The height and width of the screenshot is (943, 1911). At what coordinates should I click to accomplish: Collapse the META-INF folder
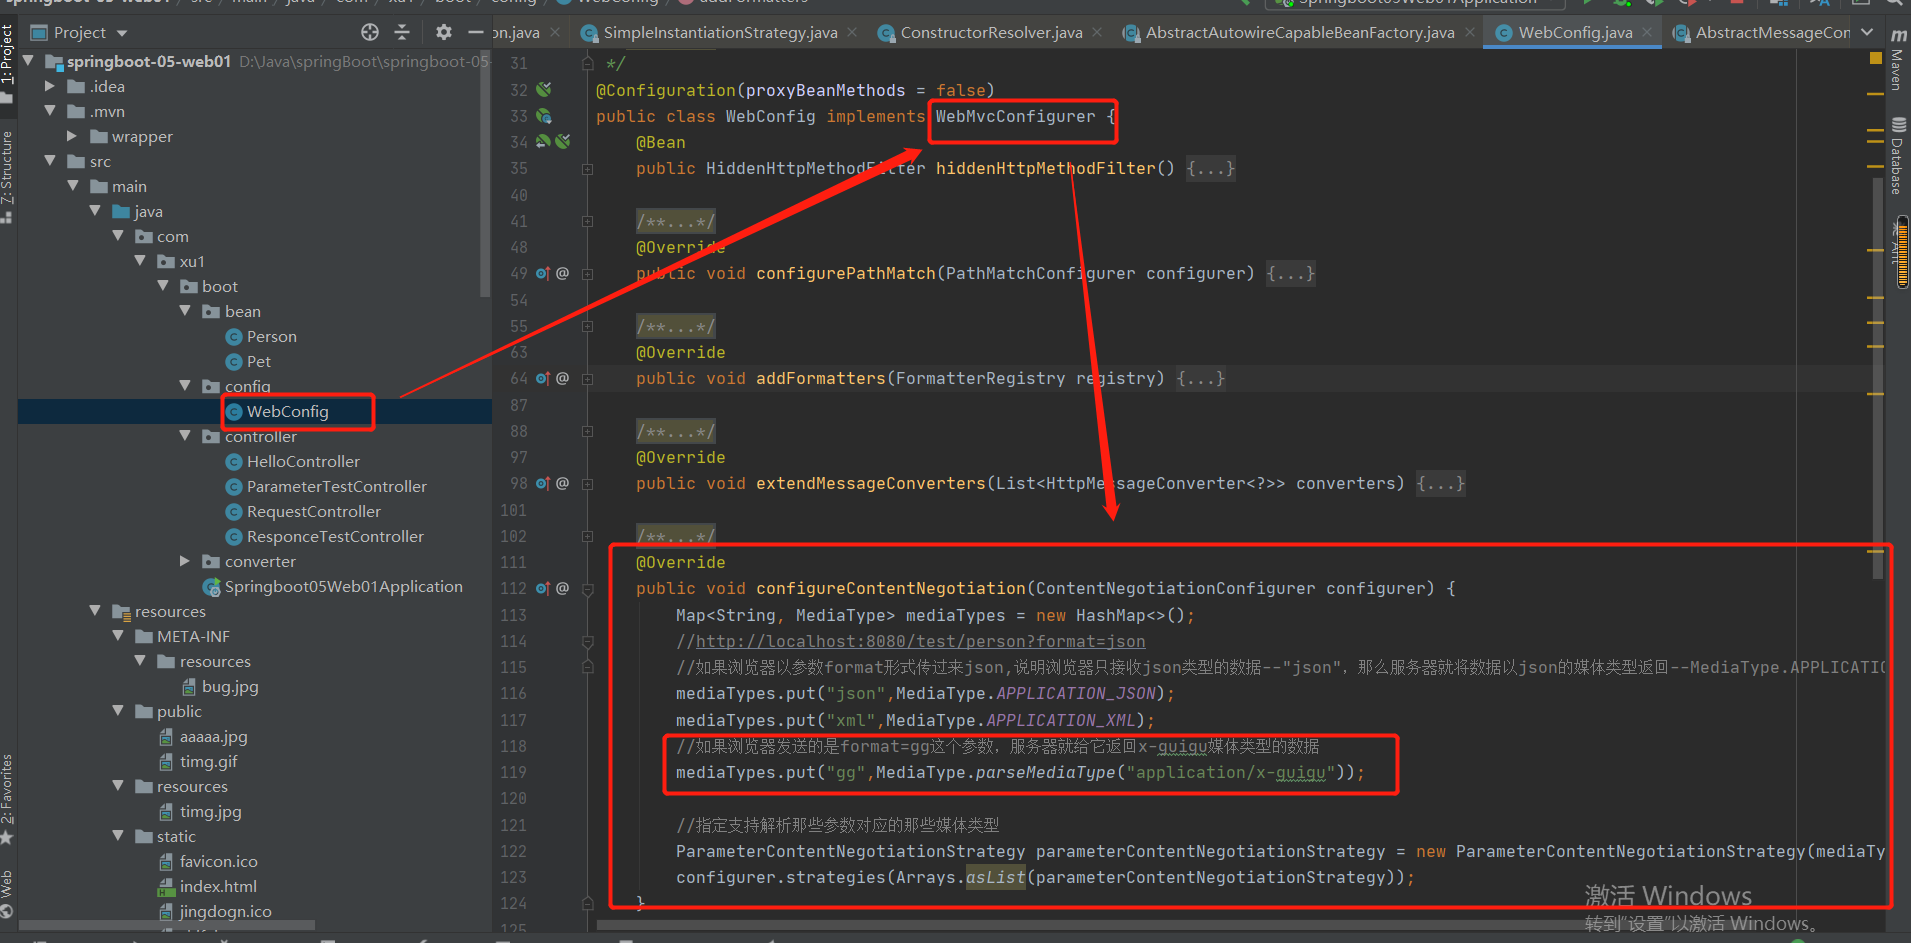tap(118, 636)
